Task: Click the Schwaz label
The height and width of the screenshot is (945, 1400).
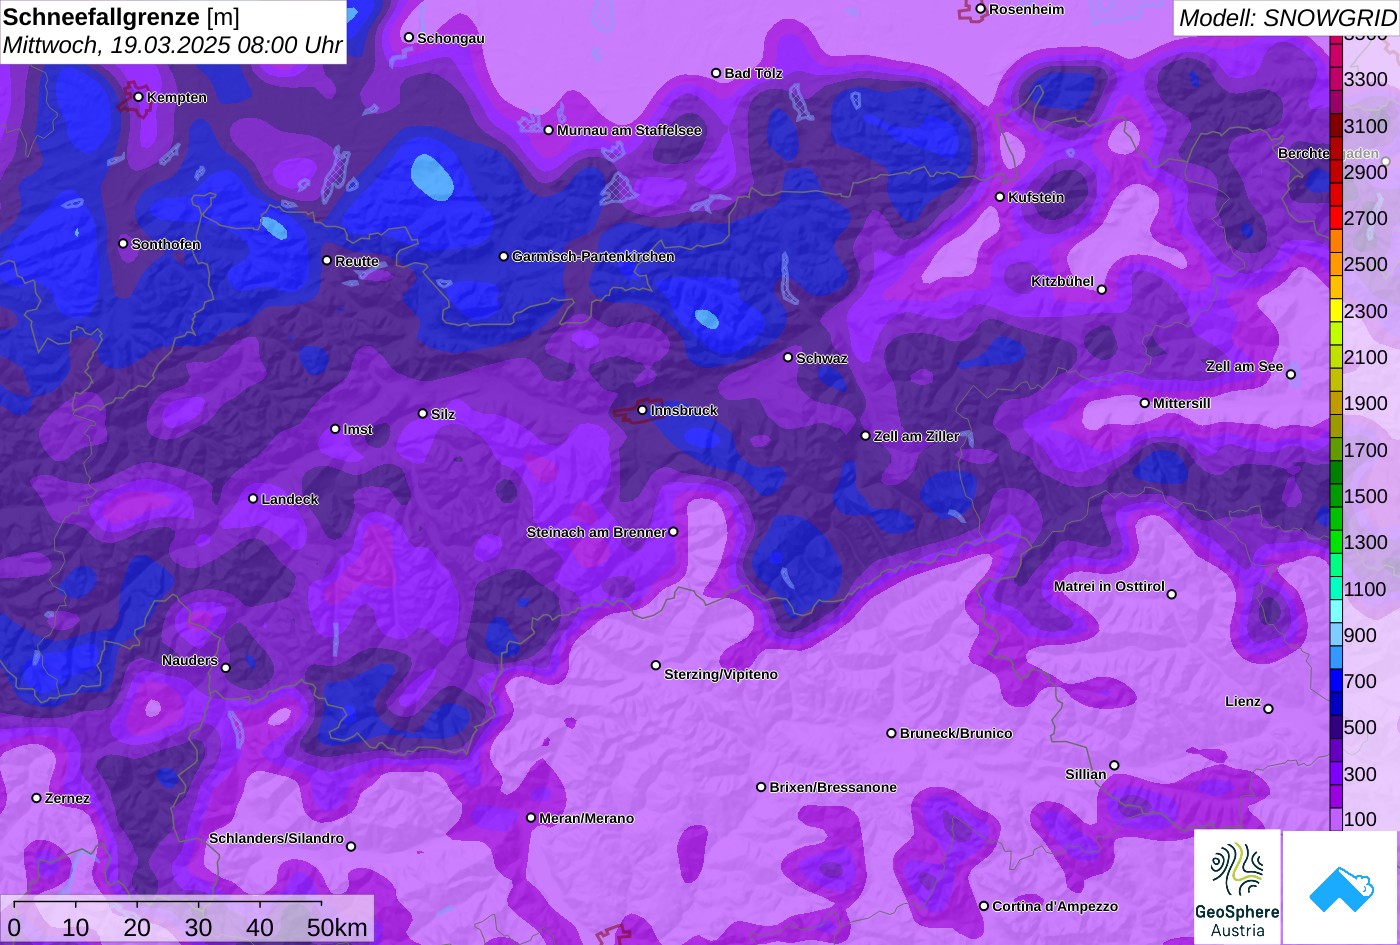Action: [822, 358]
